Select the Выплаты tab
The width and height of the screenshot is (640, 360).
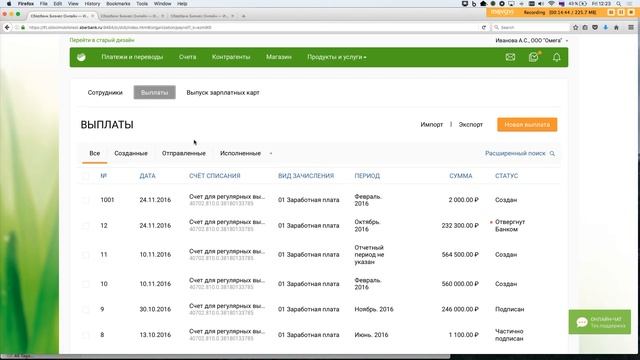click(155, 93)
